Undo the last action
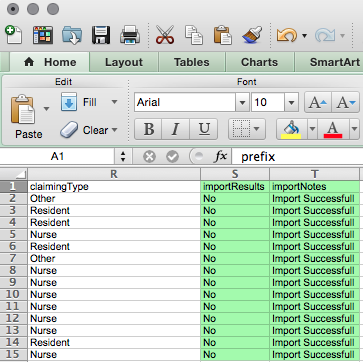 pyautogui.click(x=287, y=35)
